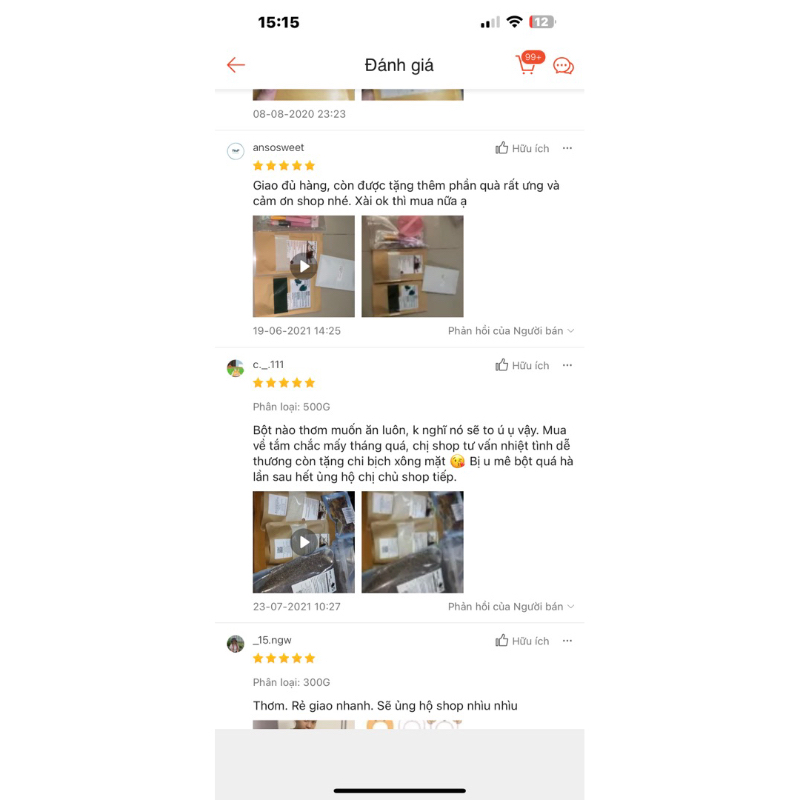800x800 pixels.
Task: Open _15.ngw's profile avatar
Action: (x=235, y=643)
